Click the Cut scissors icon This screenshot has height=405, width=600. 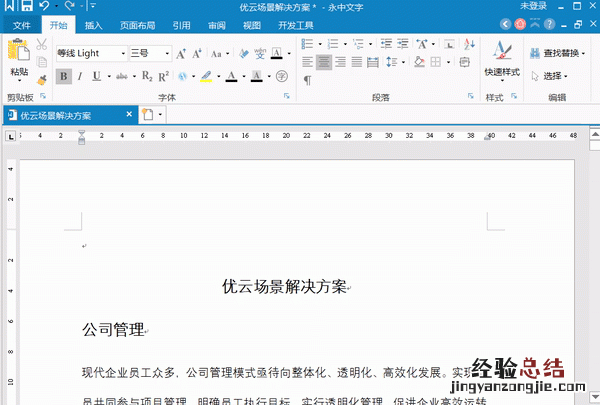point(42,45)
